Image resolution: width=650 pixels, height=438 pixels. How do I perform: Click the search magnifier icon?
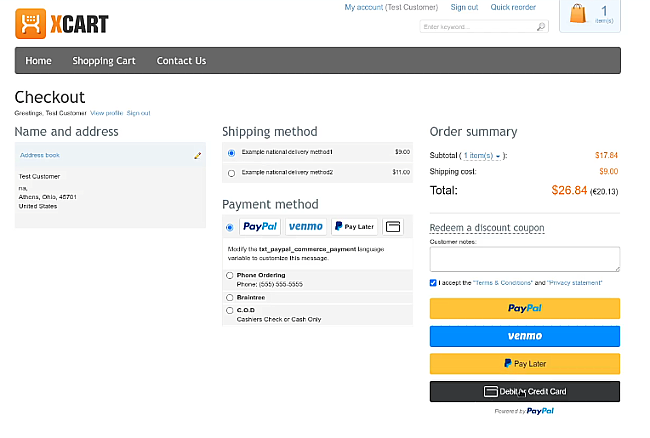coord(541,27)
